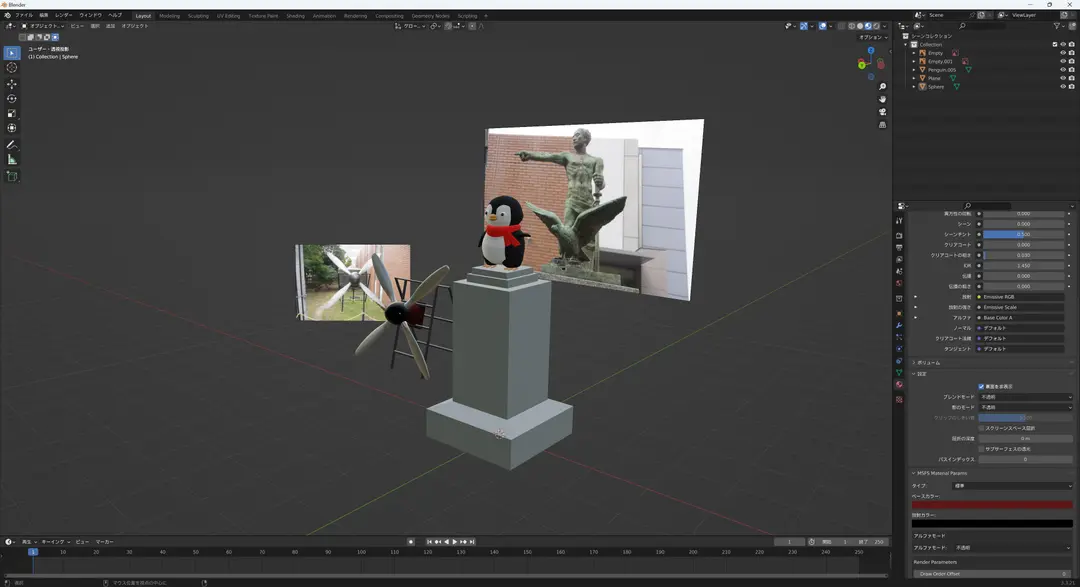Image resolution: width=1080 pixels, height=587 pixels.
Task: Expand the Plane tree row
Action: click(915, 78)
